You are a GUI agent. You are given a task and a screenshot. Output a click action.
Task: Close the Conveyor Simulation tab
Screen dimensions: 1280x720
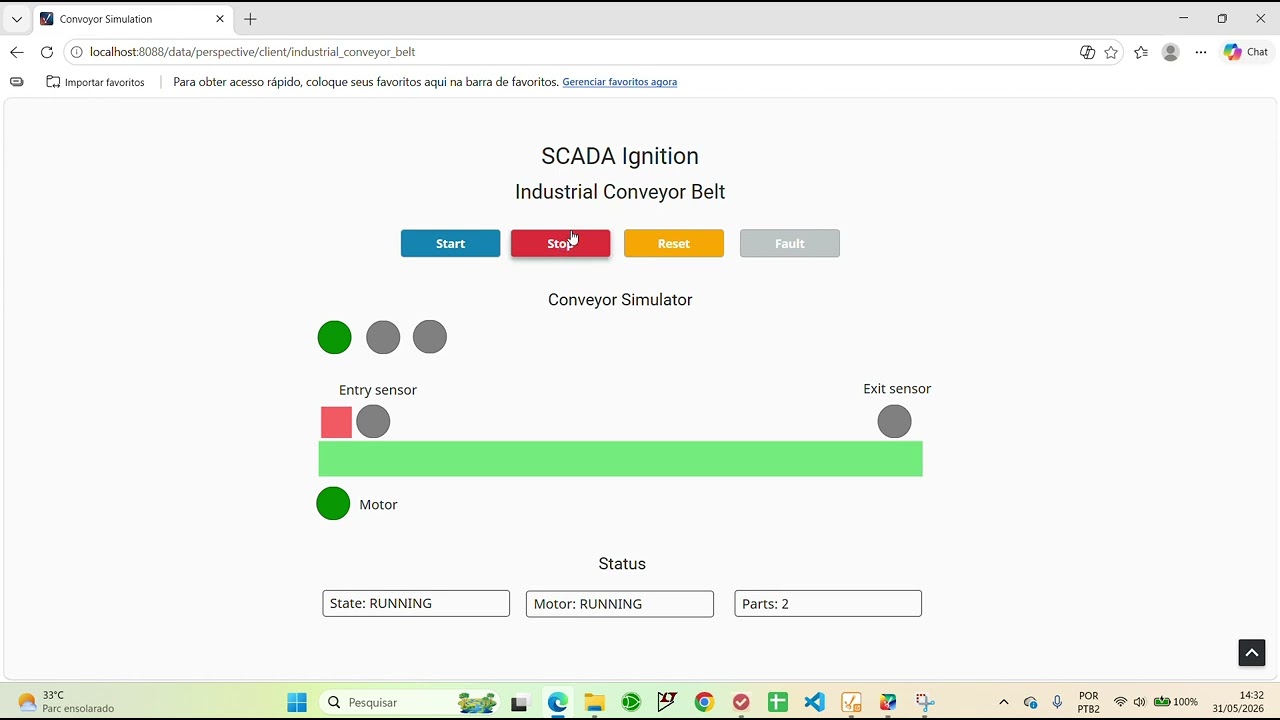[220, 19]
